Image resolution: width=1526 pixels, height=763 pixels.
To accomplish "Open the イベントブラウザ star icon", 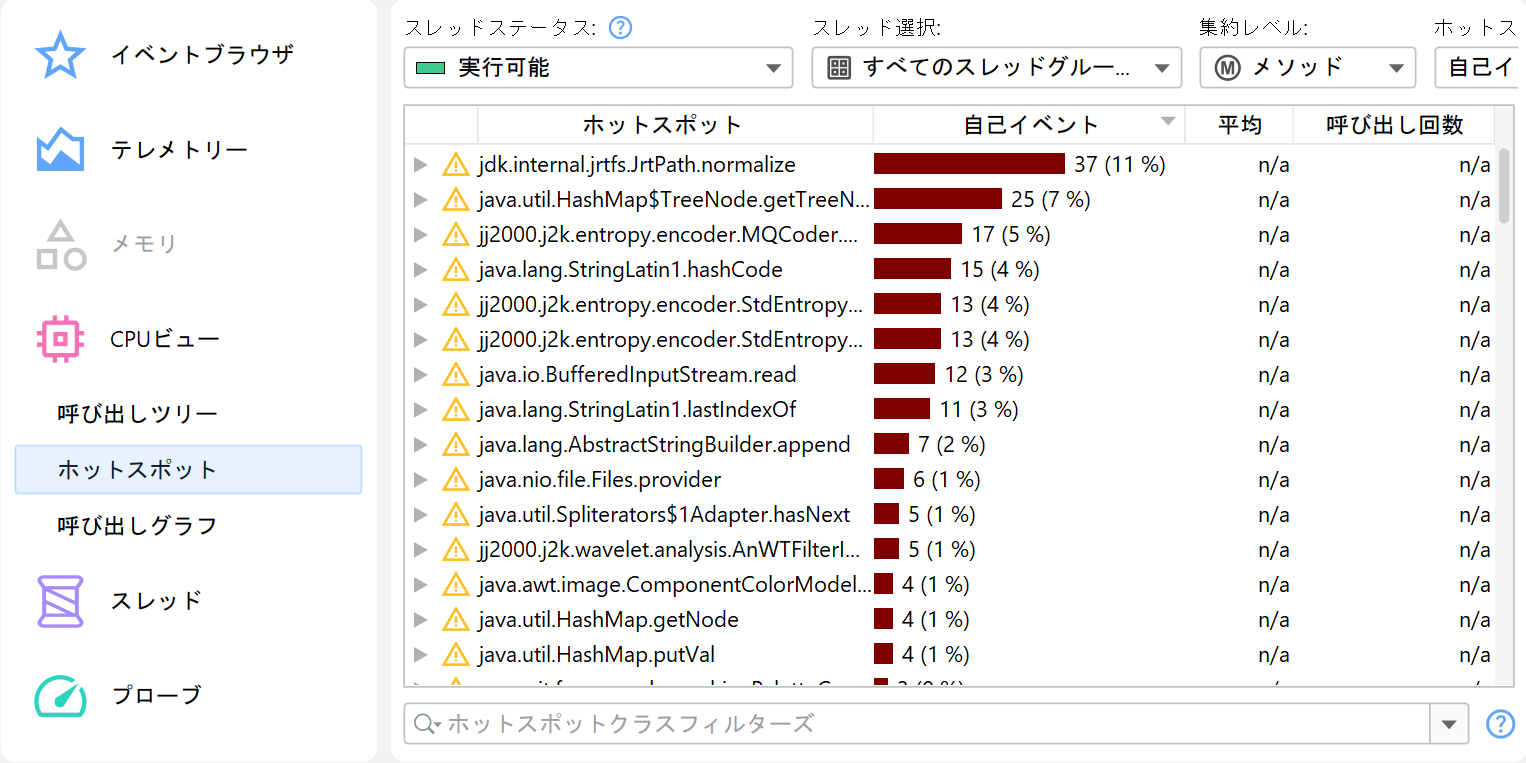I will tap(60, 55).
